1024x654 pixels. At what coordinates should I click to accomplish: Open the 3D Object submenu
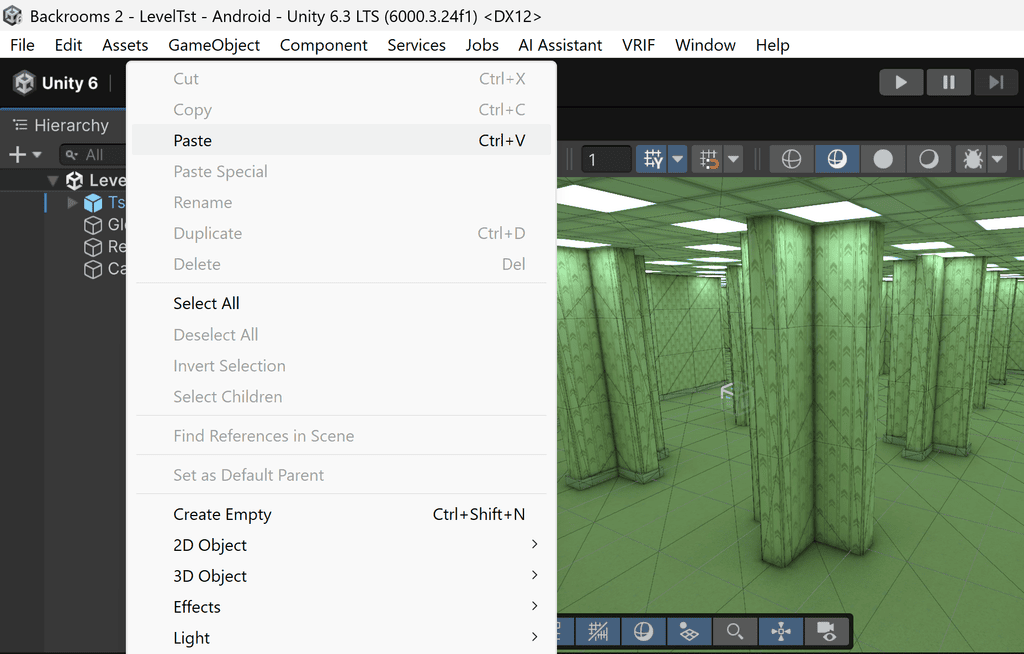coord(341,576)
